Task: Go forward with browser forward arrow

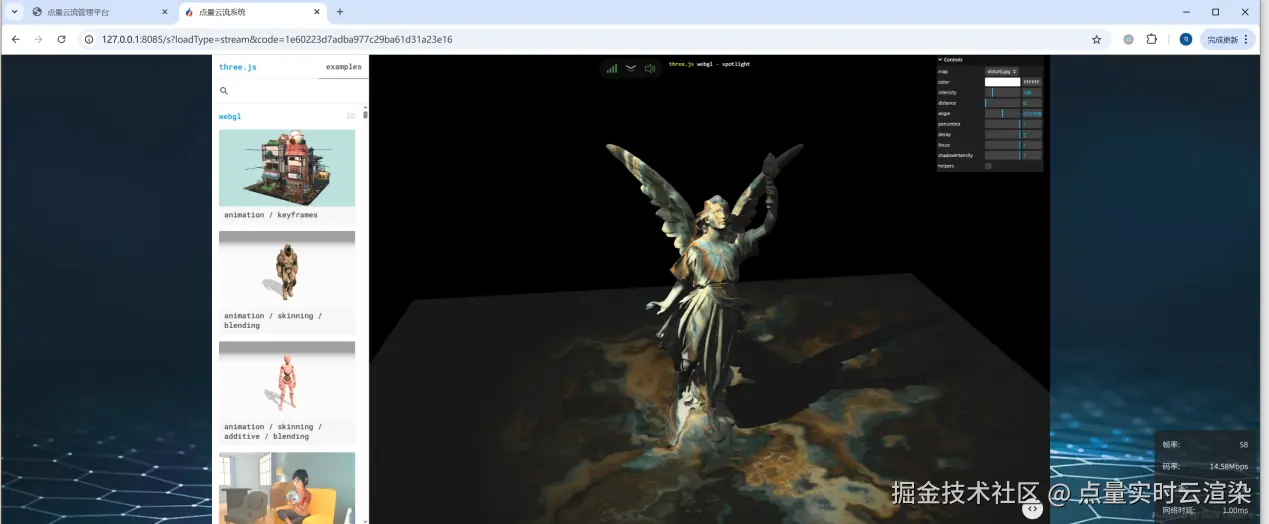Action: click(x=38, y=39)
